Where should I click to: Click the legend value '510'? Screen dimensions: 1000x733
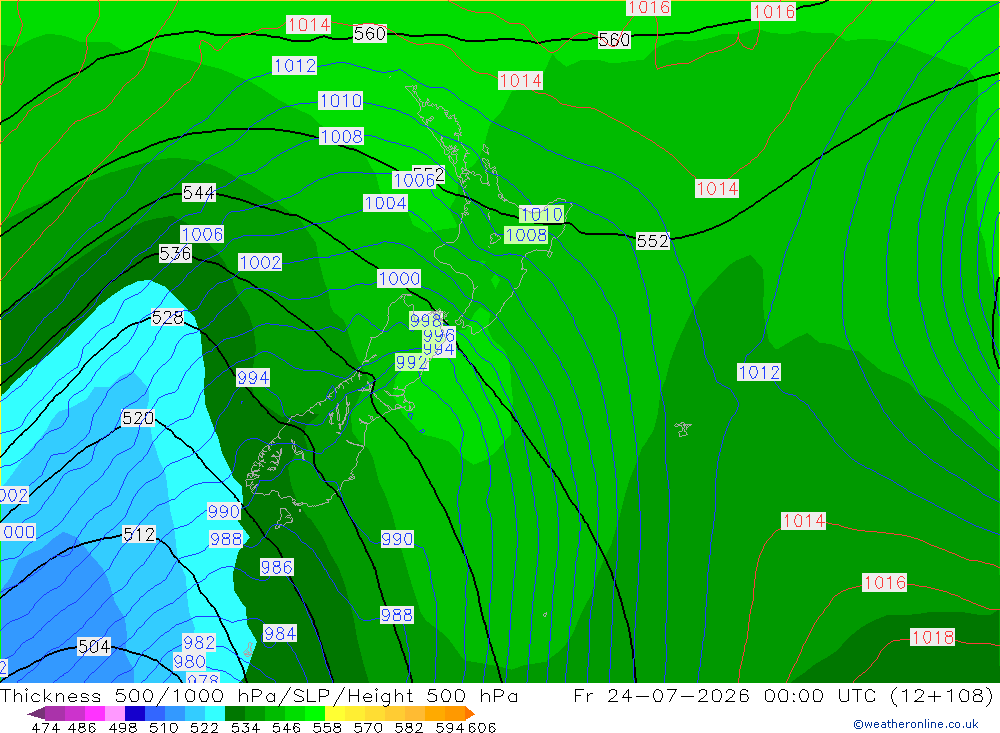164,727
